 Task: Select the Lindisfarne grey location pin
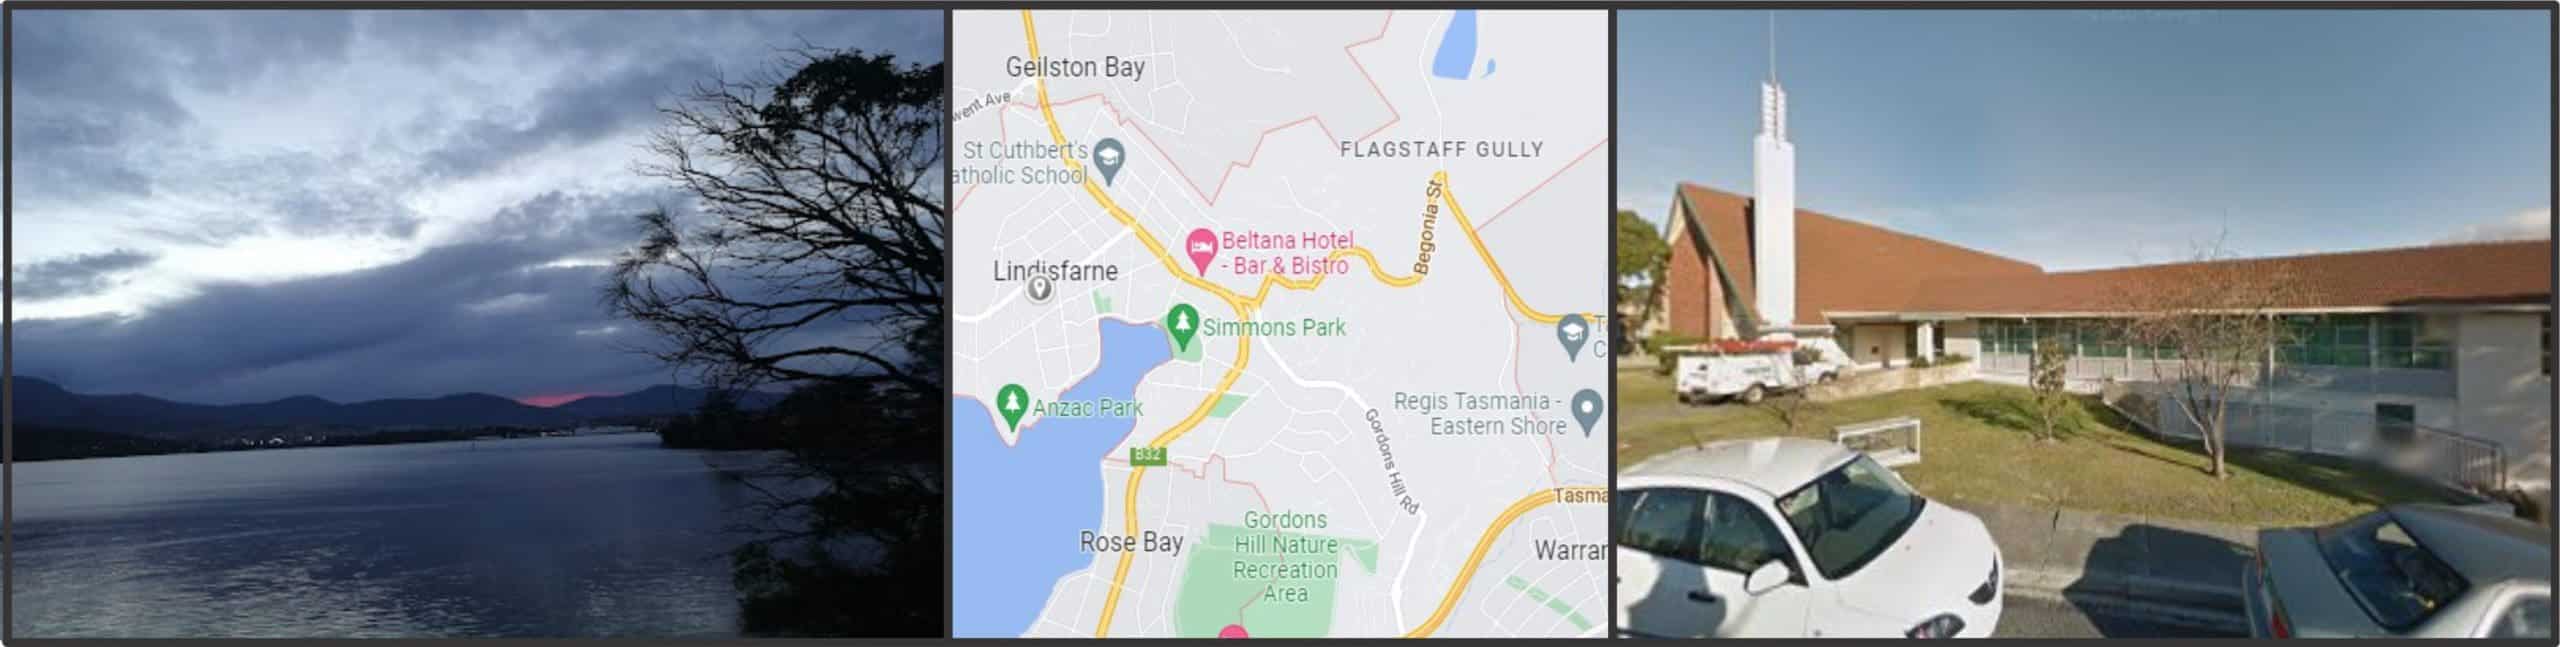(x=1040, y=290)
